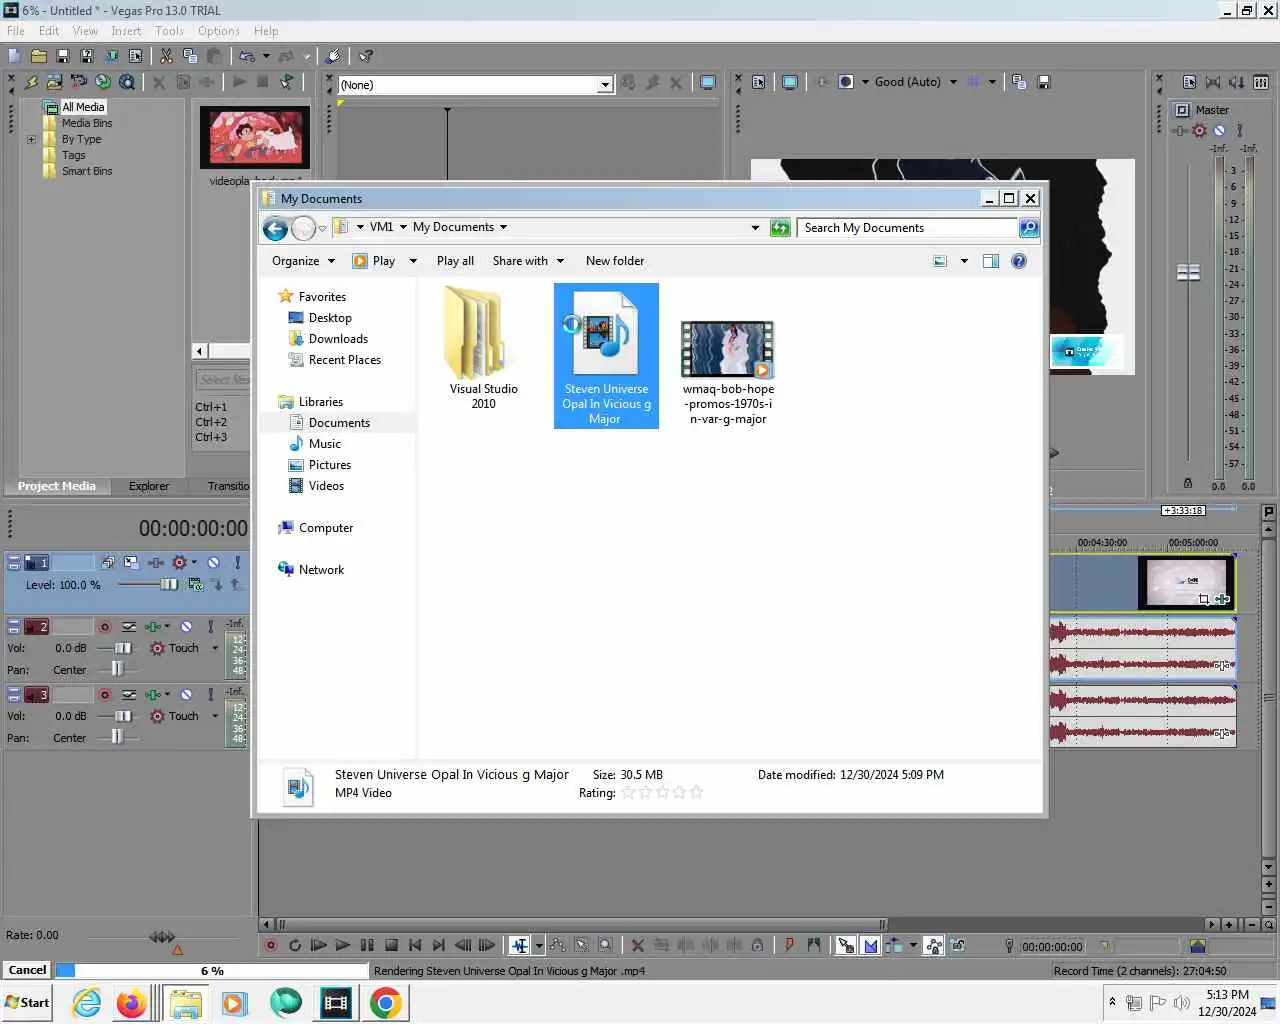Click Play all in Explorer toolbar

click(455, 261)
